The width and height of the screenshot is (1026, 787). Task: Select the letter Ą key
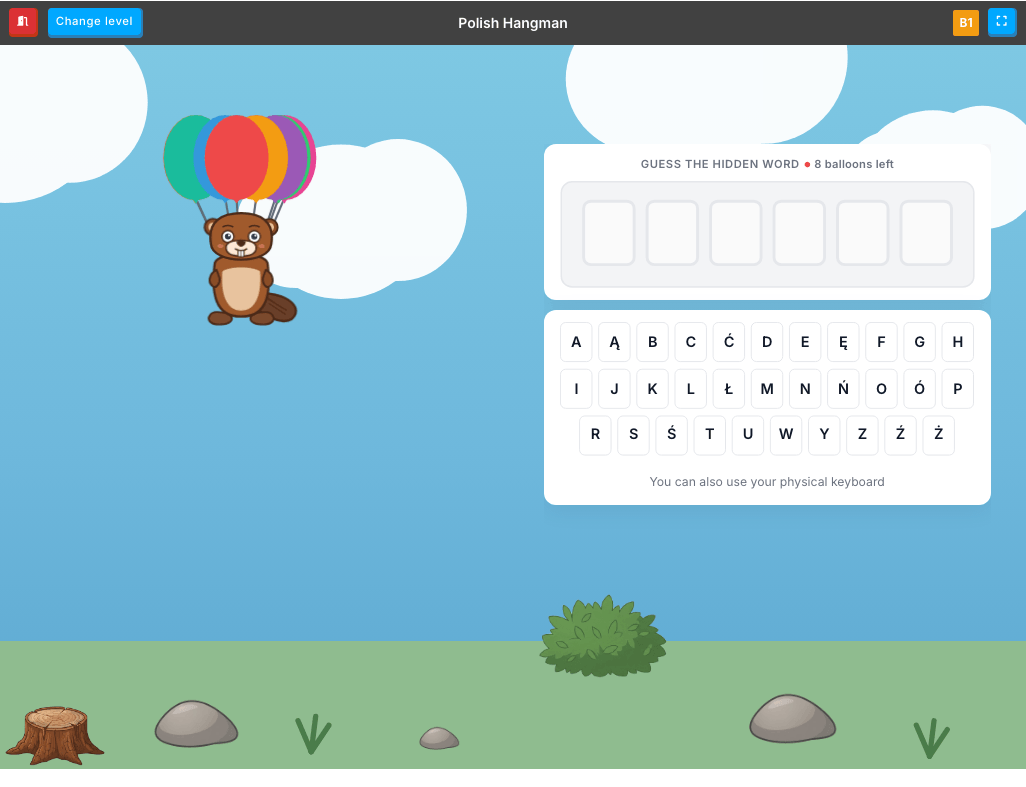tap(614, 341)
